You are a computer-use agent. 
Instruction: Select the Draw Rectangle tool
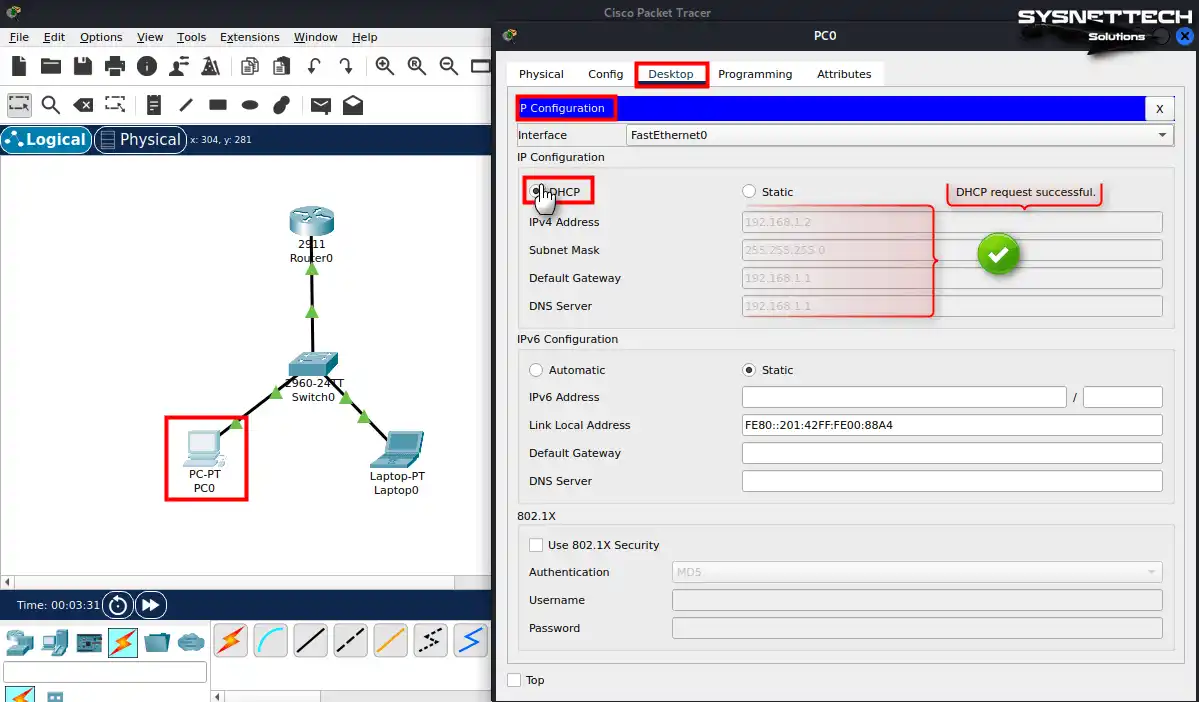[x=218, y=105]
